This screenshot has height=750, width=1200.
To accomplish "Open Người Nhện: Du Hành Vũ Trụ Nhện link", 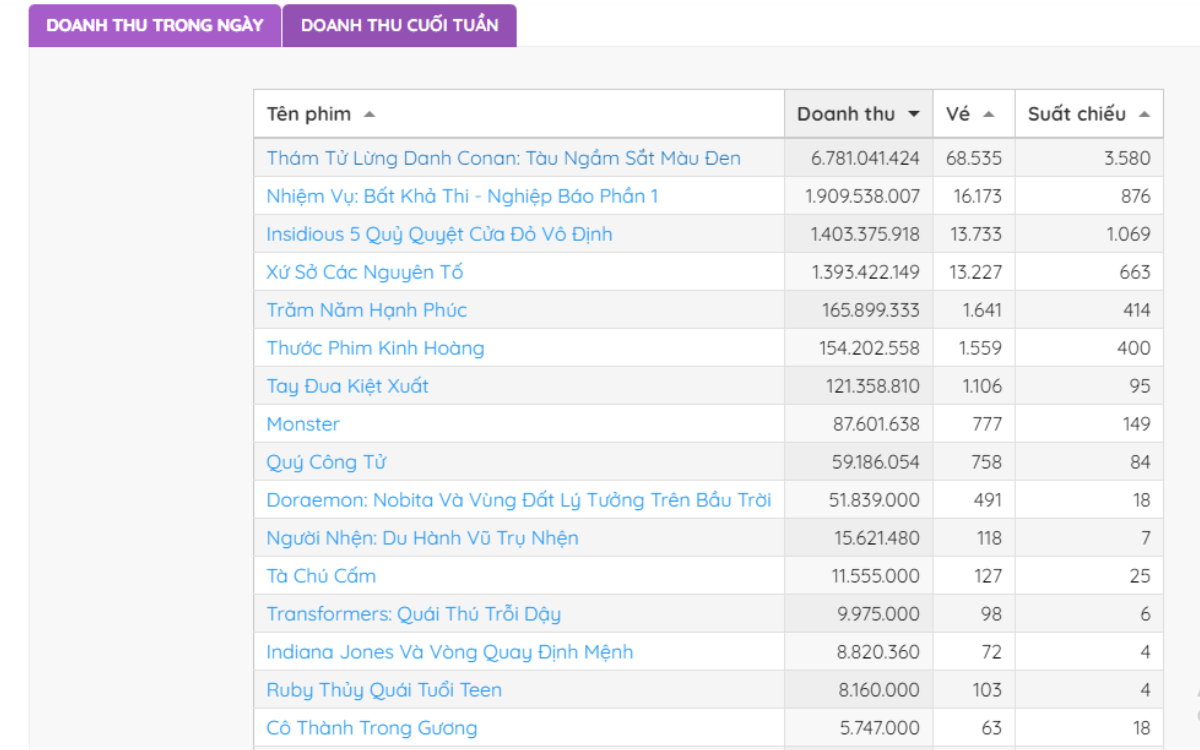I will (422, 538).
